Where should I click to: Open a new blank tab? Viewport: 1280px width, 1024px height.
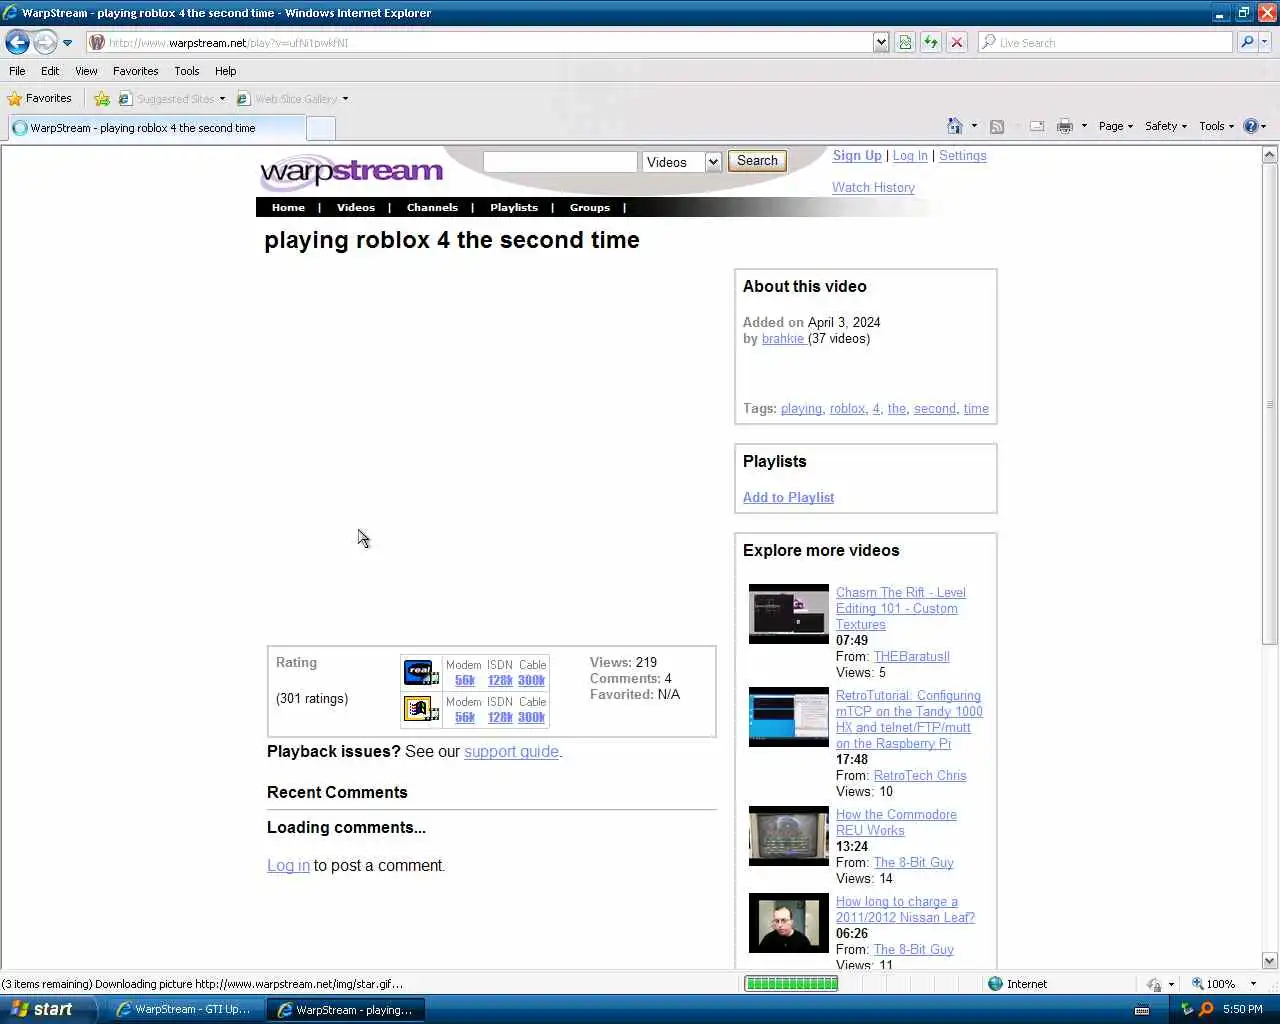(x=320, y=128)
